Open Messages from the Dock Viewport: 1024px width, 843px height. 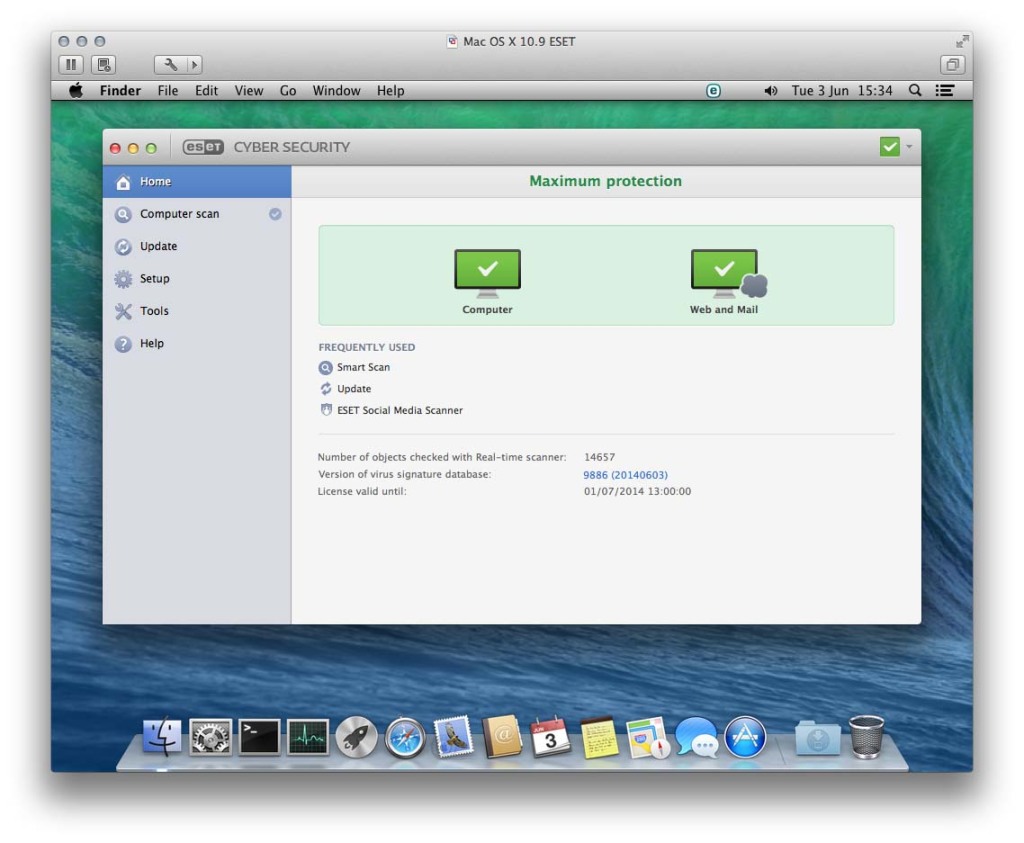point(696,737)
